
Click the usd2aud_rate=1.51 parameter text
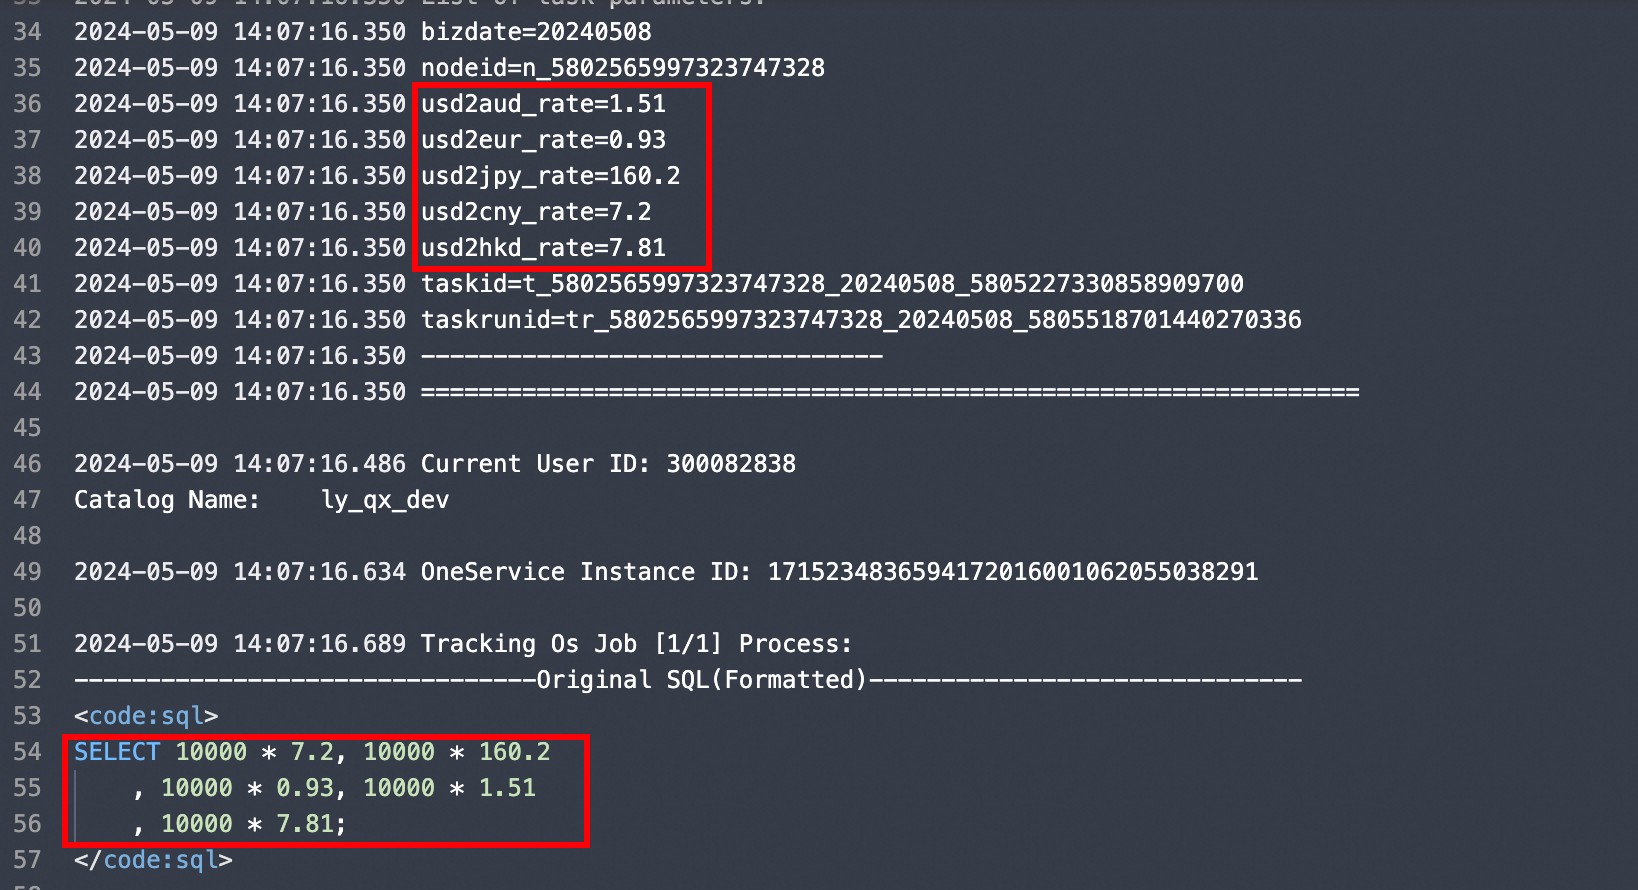(543, 104)
